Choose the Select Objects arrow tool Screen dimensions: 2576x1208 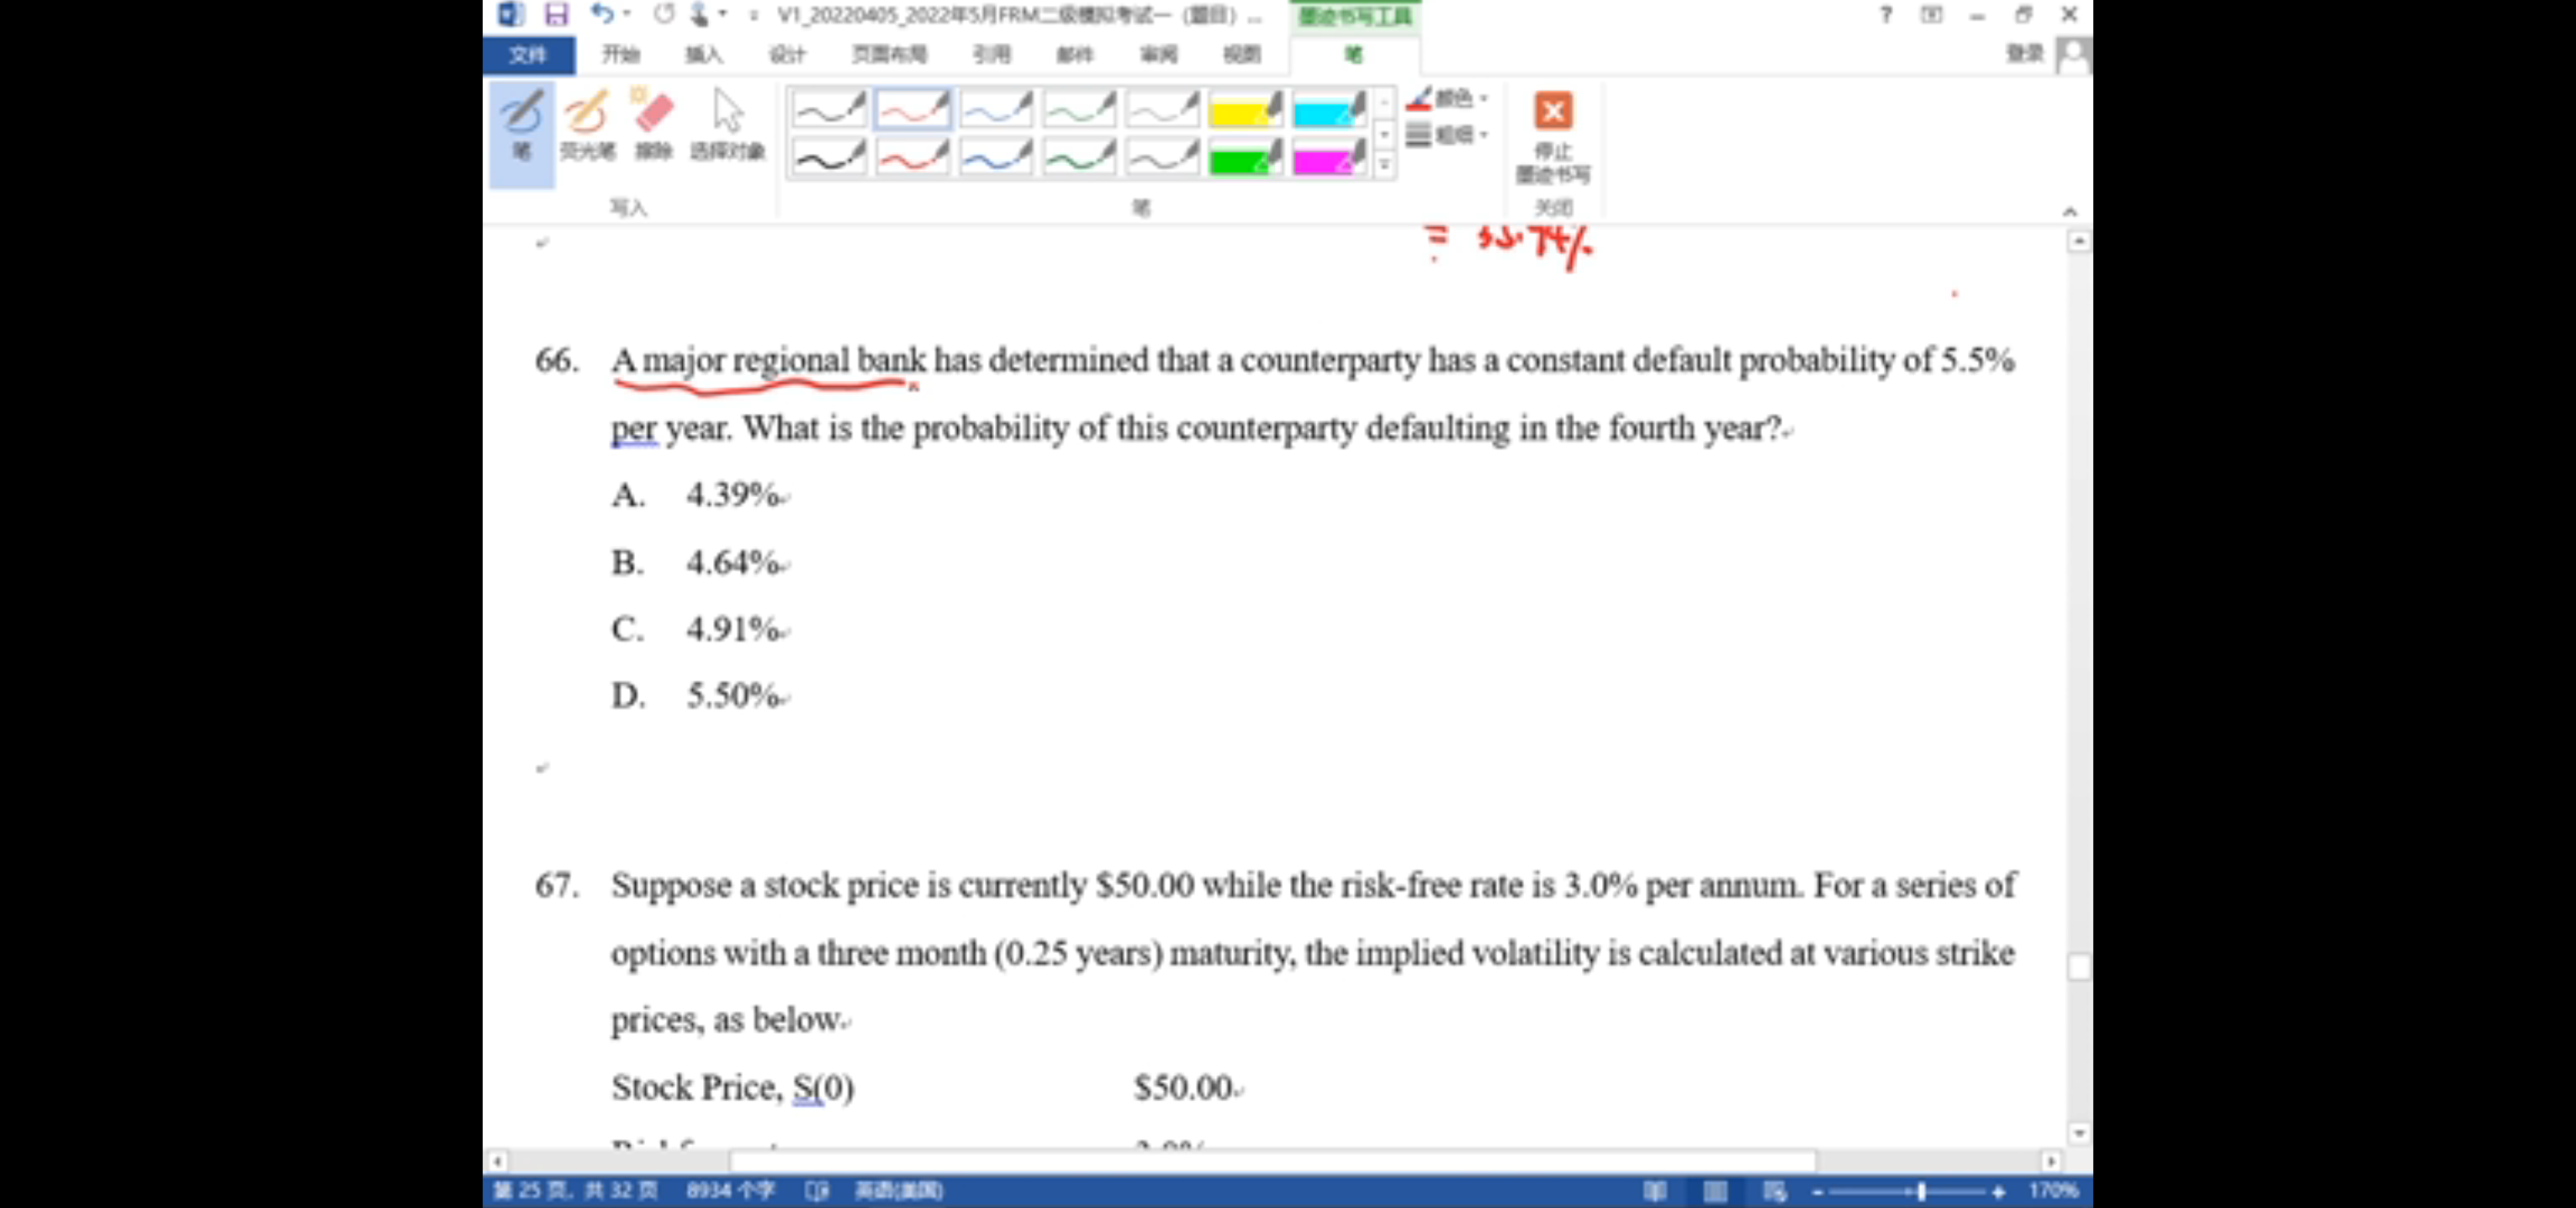click(x=727, y=126)
